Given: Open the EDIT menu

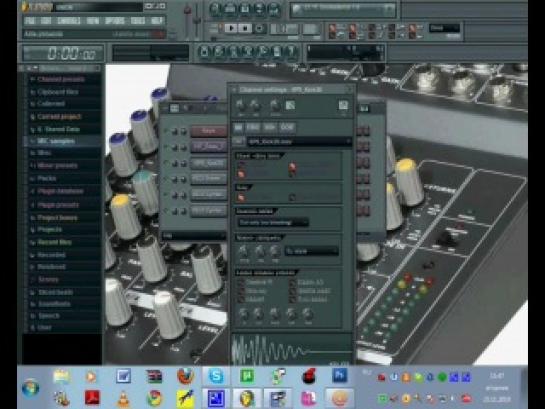Looking at the screenshot, I should click(x=46, y=21).
